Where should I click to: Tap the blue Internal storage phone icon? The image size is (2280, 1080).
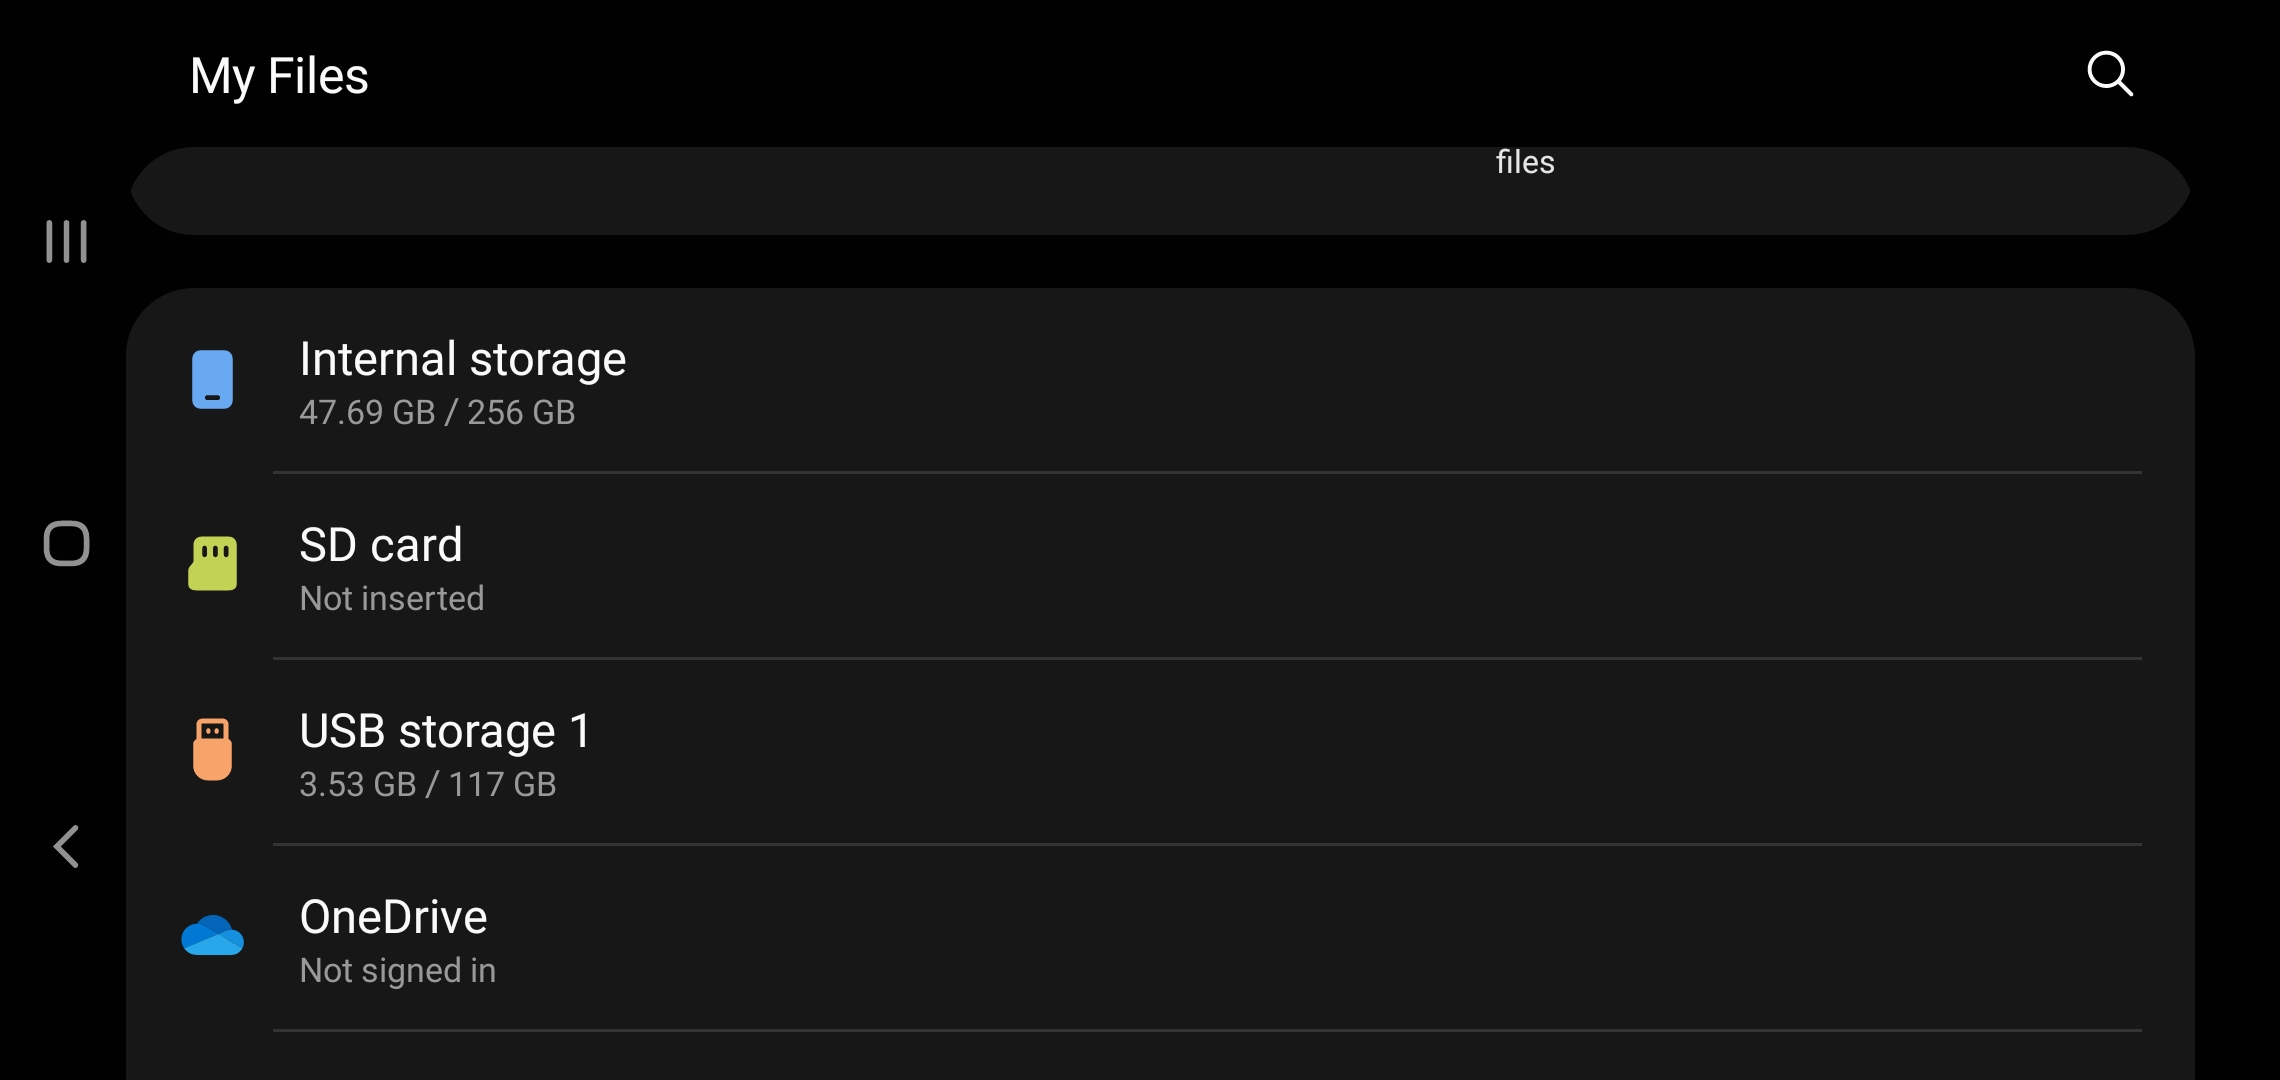click(x=212, y=380)
